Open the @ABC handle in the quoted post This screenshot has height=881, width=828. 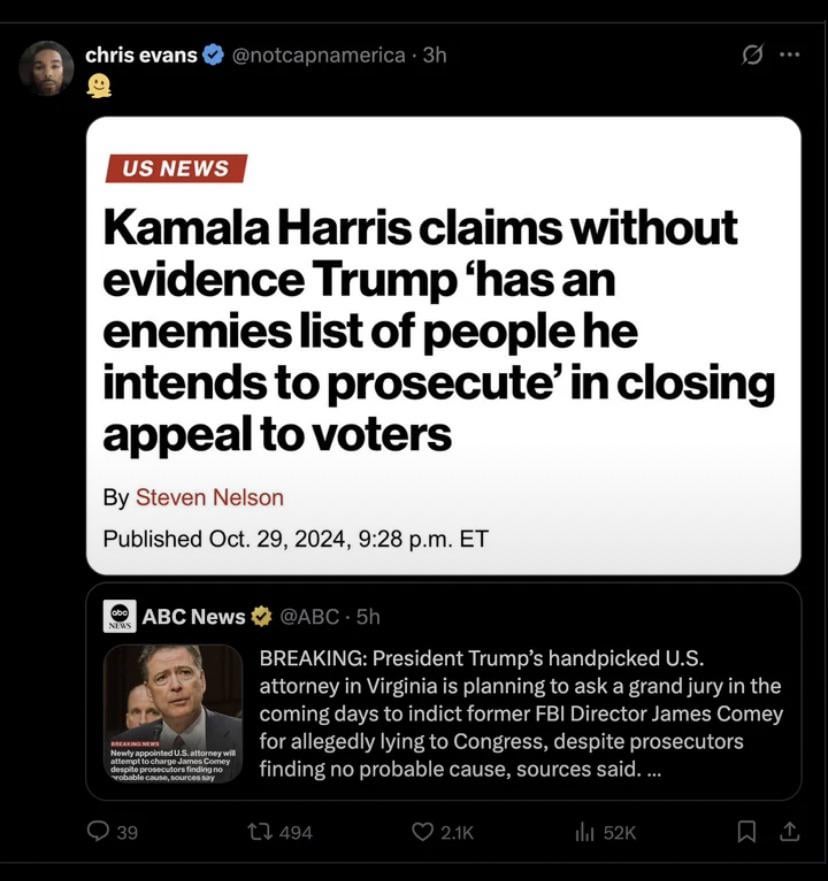(x=309, y=616)
